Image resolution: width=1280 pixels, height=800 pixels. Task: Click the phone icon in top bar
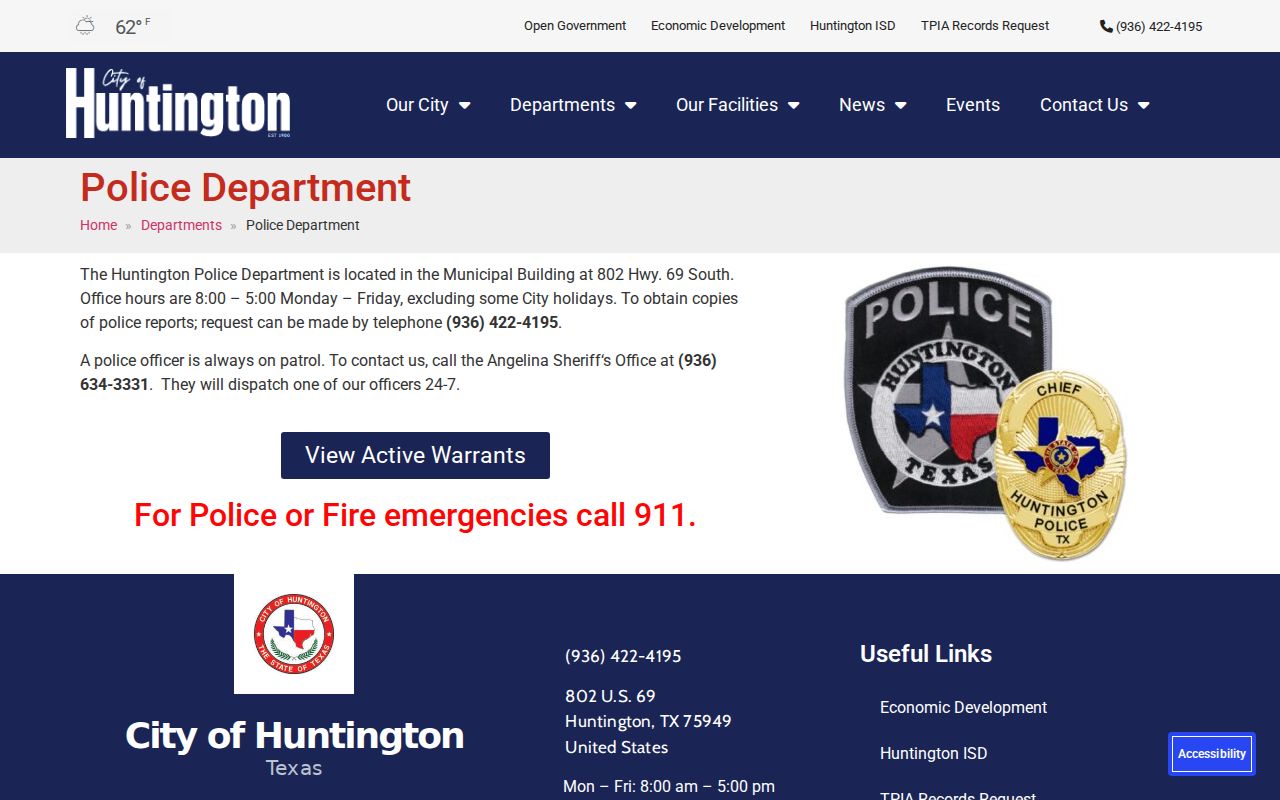pos(1106,26)
